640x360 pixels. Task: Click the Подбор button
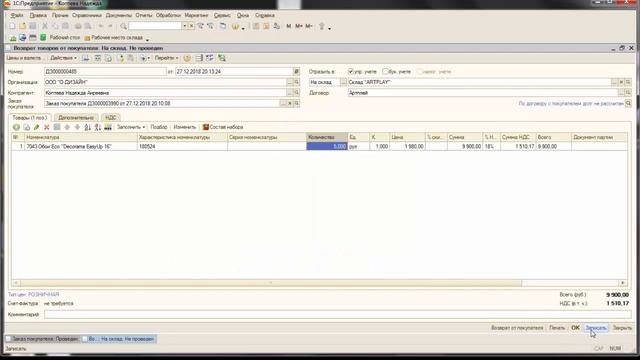pyautogui.click(x=159, y=127)
